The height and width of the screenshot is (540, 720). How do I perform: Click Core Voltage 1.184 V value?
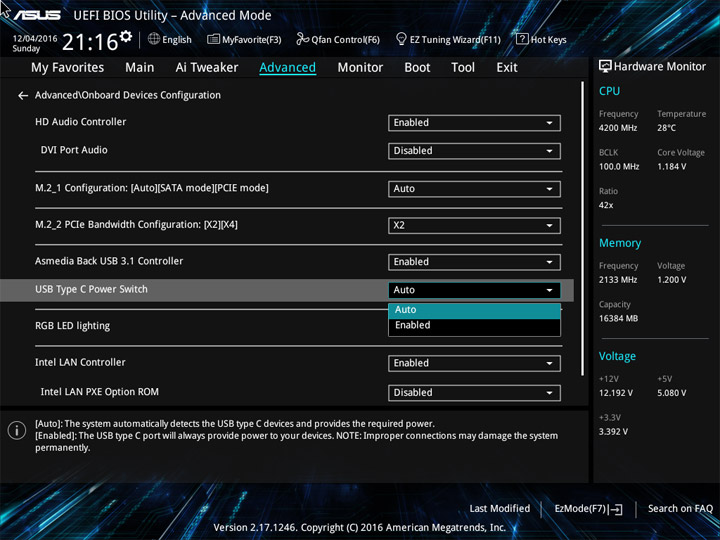click(x=671, y=167)
